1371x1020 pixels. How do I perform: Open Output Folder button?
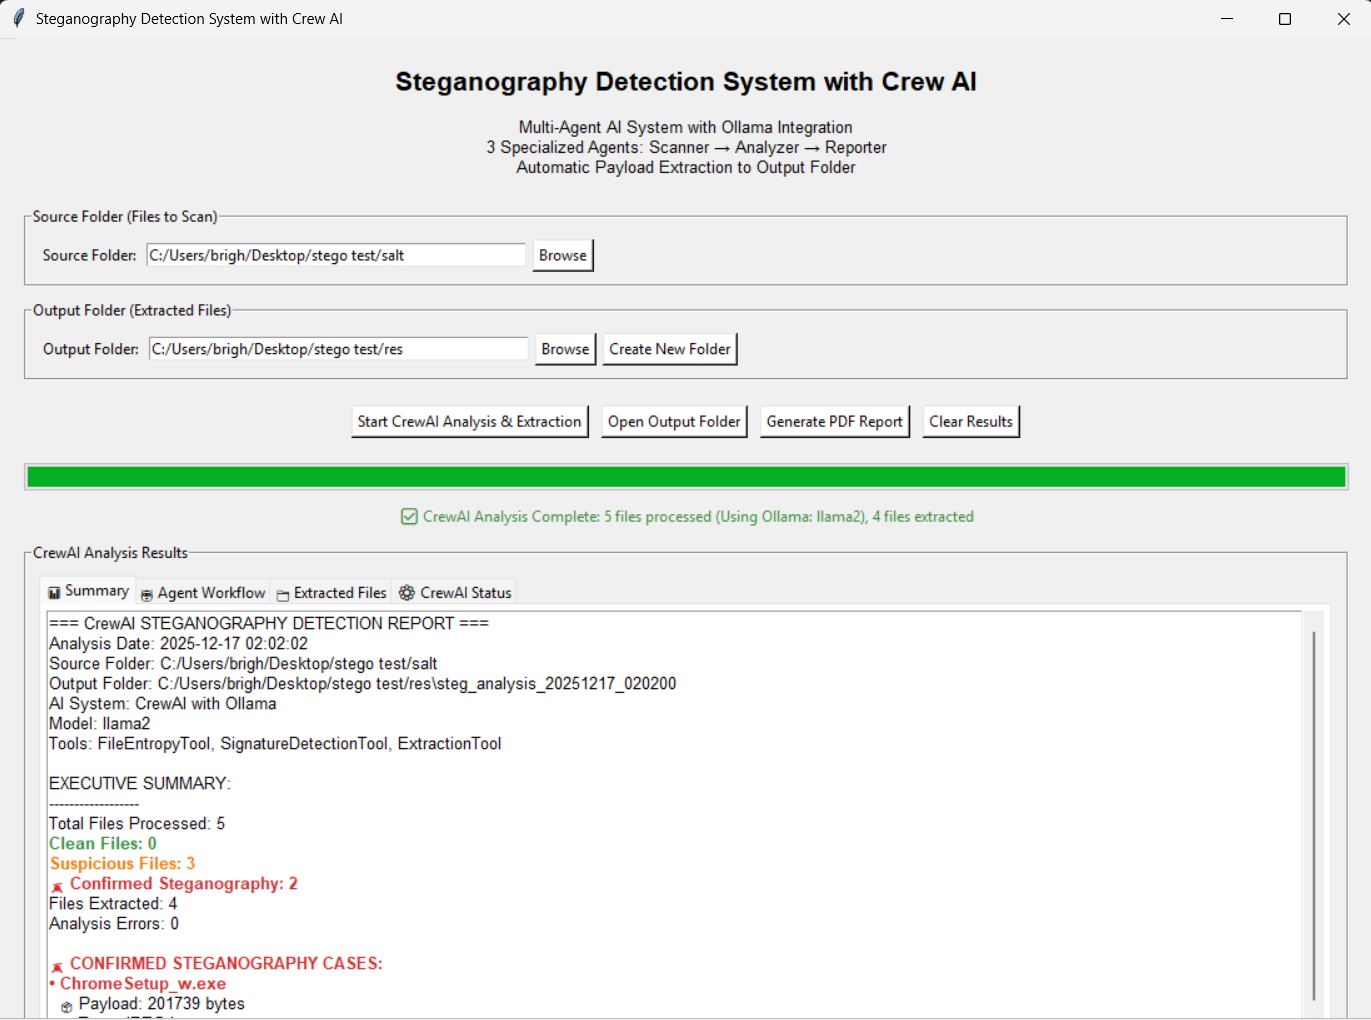coord(674,422)
